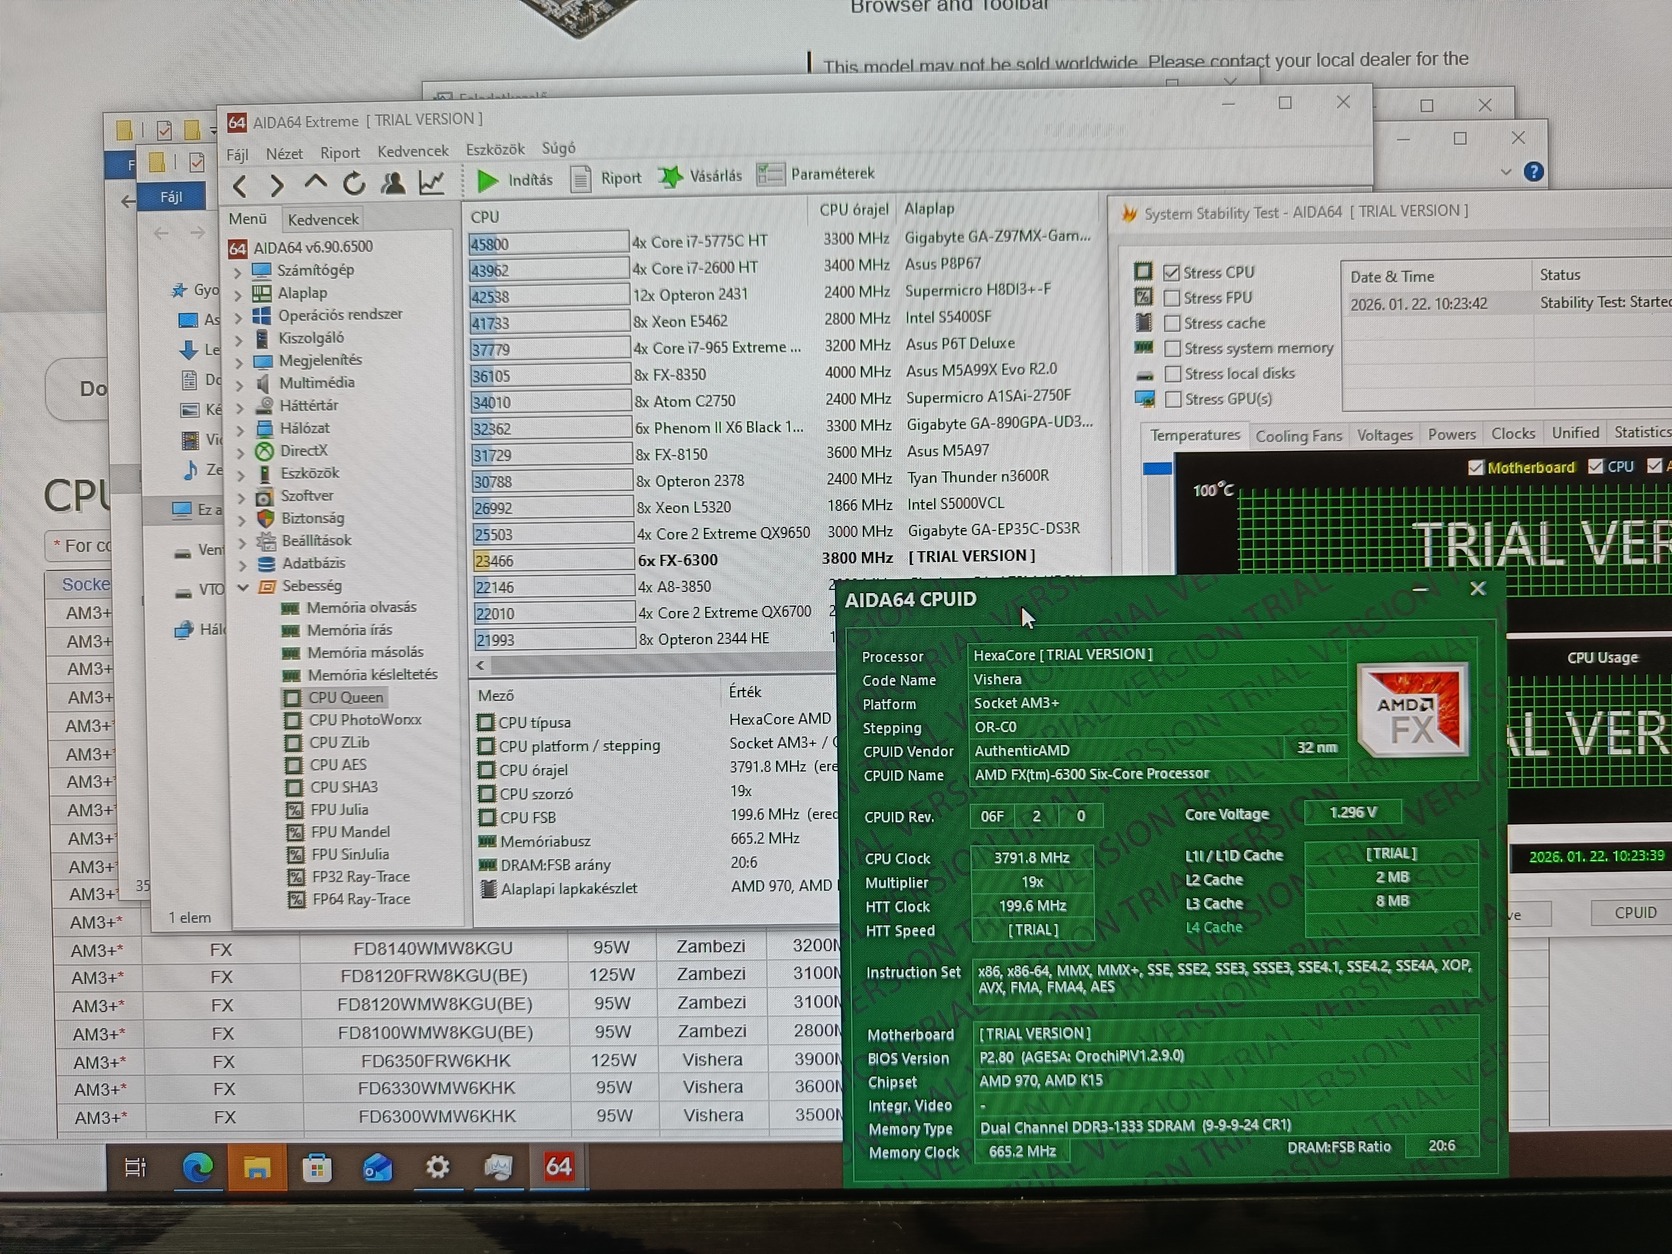The height and width of the screenshot is (1254, 1672).
Task: Collapse the Sebesség tree node
Action: click(x=243, y=587)
